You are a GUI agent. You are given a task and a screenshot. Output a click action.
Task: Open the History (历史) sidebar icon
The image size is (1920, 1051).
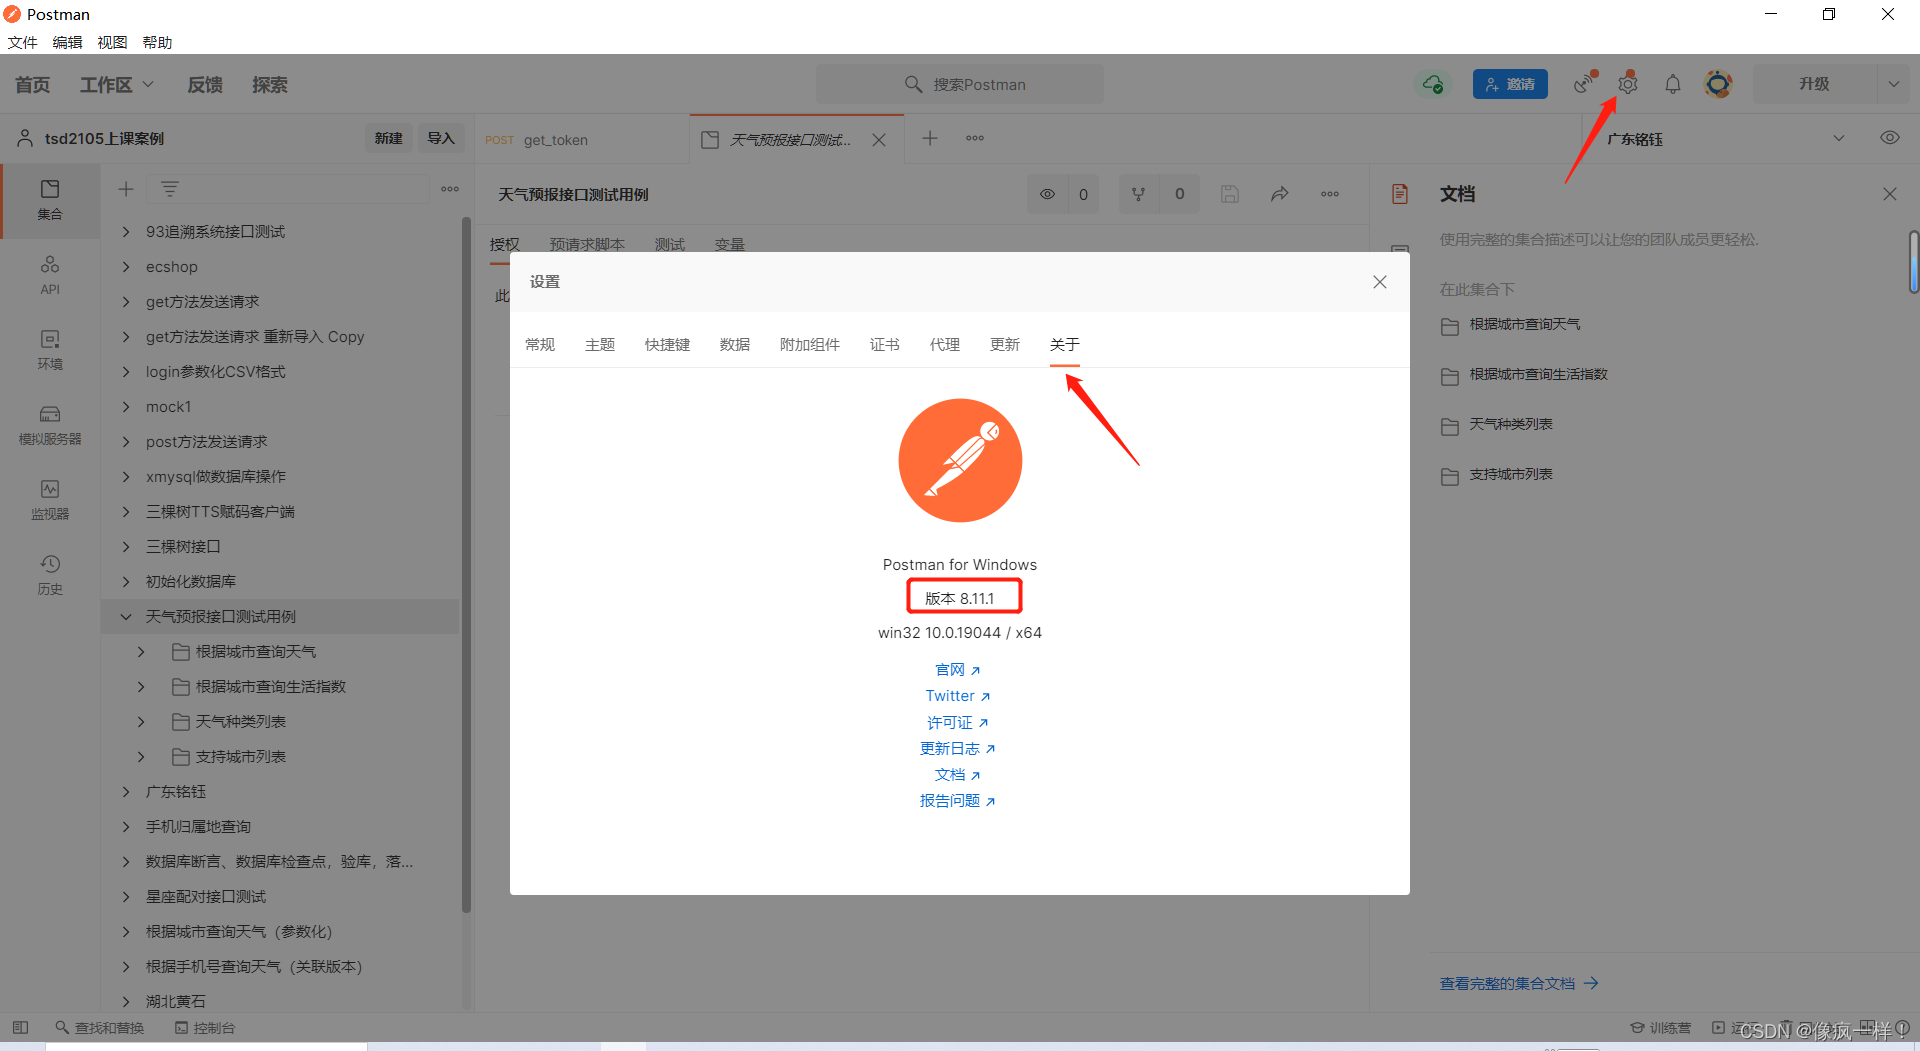(x=50, y=574)
